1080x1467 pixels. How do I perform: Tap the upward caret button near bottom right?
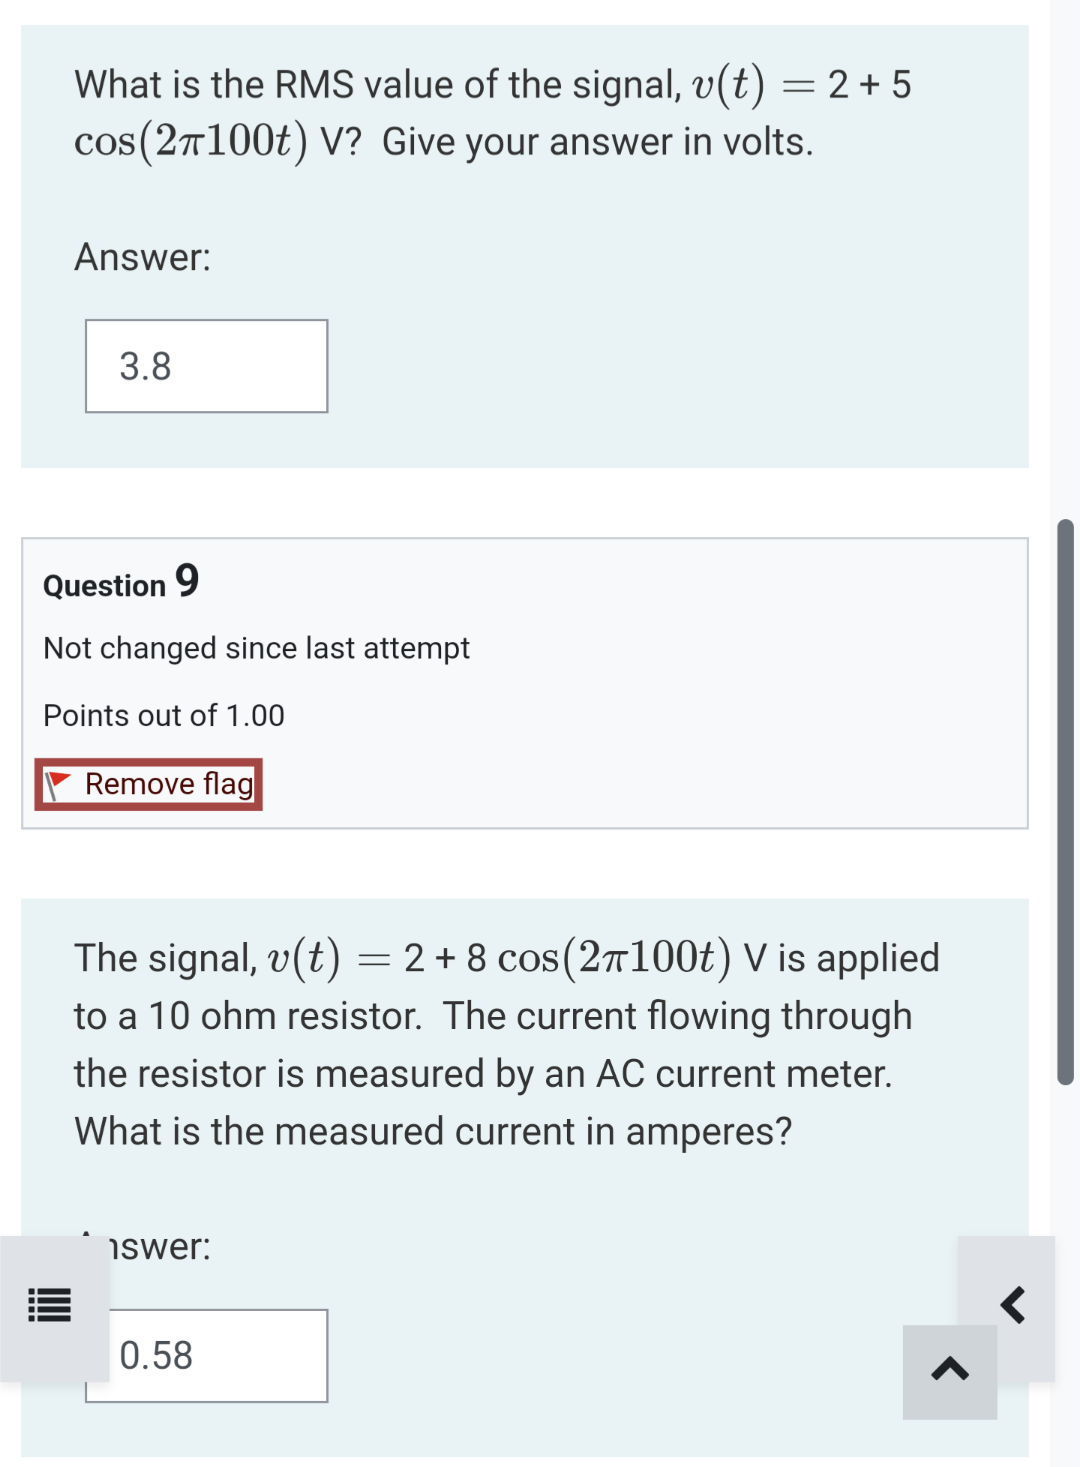(x=948, y=1372)
